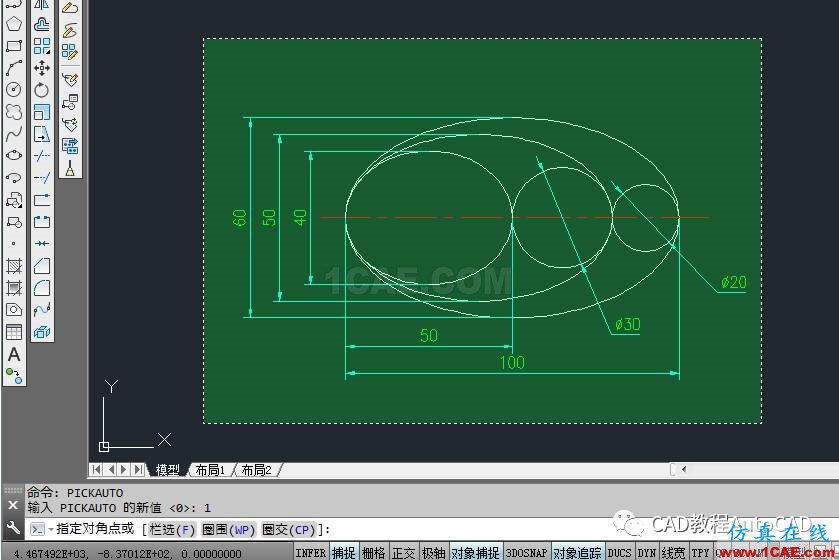Screen dimensions: 839x560
Task: Select the Edit Array tool
Action: pyautogui.click(x=70, y=52)
